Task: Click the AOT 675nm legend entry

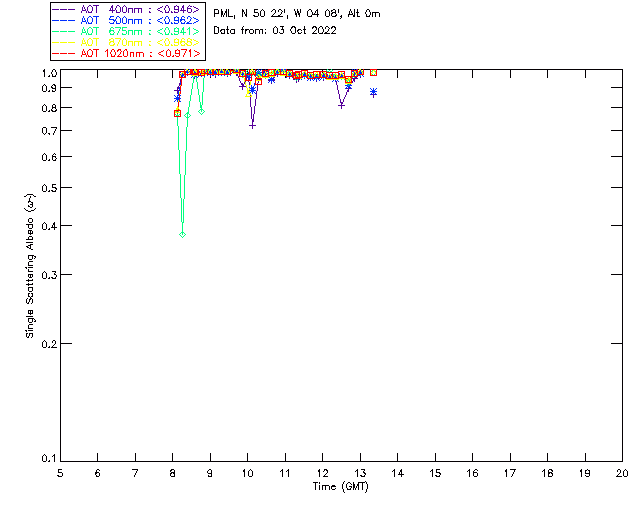Action: pos(126,31)
